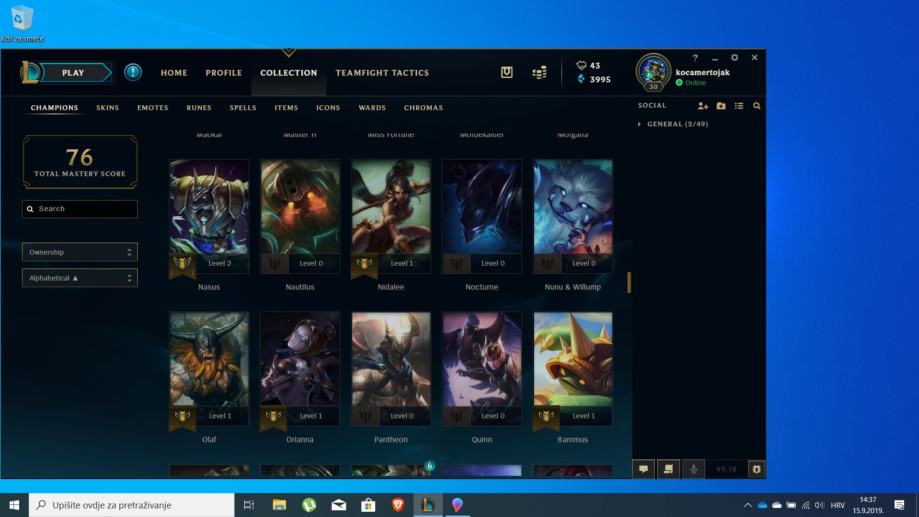The height and width of the screenshot is (517, 919).
Task: Open Brave browser on taskbar
Action: pyautogui.click(x=398, y=505)
